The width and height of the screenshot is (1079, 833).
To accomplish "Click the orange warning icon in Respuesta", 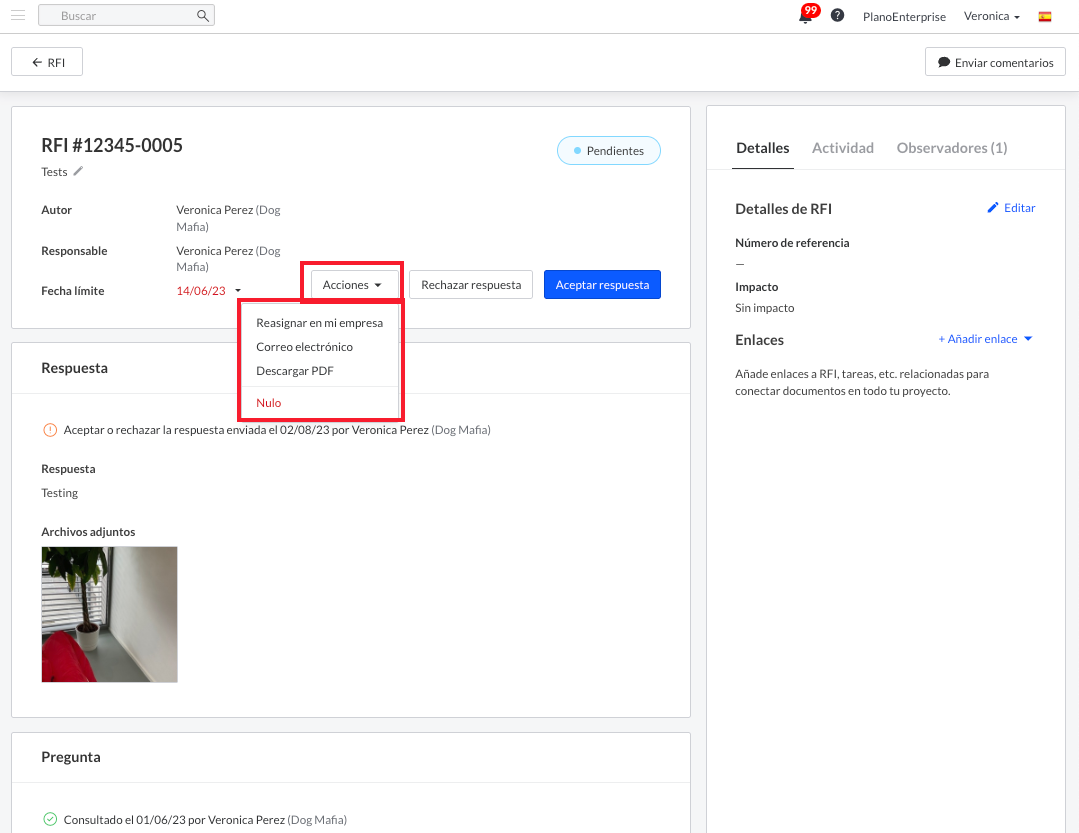I will pyautogui.click(x=50, y=430).
